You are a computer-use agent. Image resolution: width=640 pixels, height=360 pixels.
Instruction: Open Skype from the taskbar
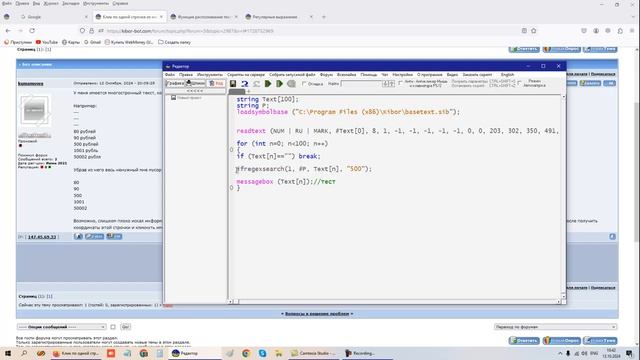[x=262, y=353]
